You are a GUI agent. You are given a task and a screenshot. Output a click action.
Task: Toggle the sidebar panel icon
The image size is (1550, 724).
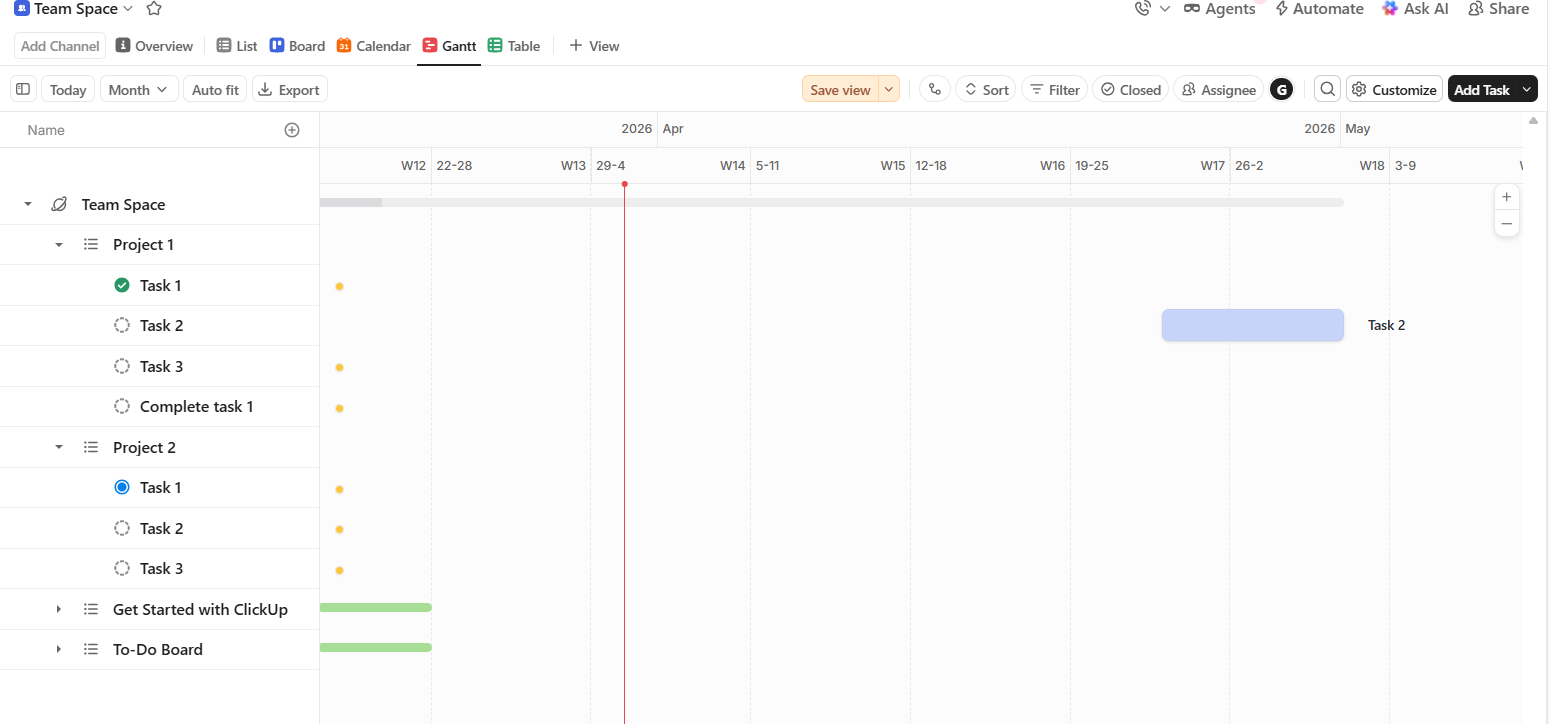tap(23, 89)
